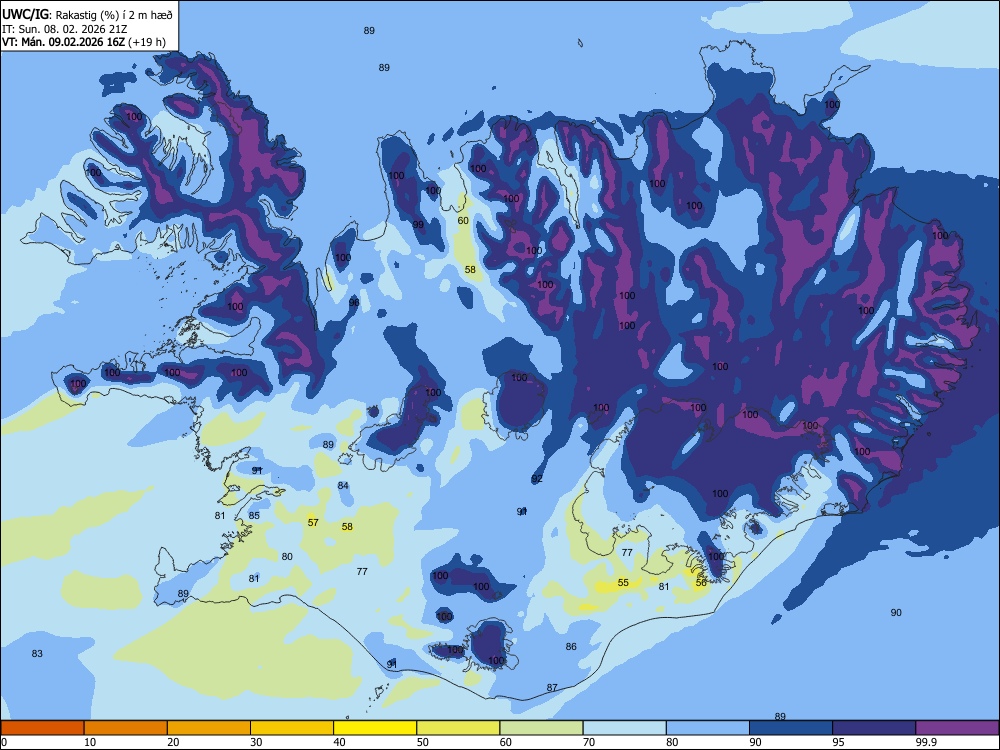This screenshot has width=1000, height=750.
Task: Click the 80–90 light blue legend swatch
Action: pos(708,728)
